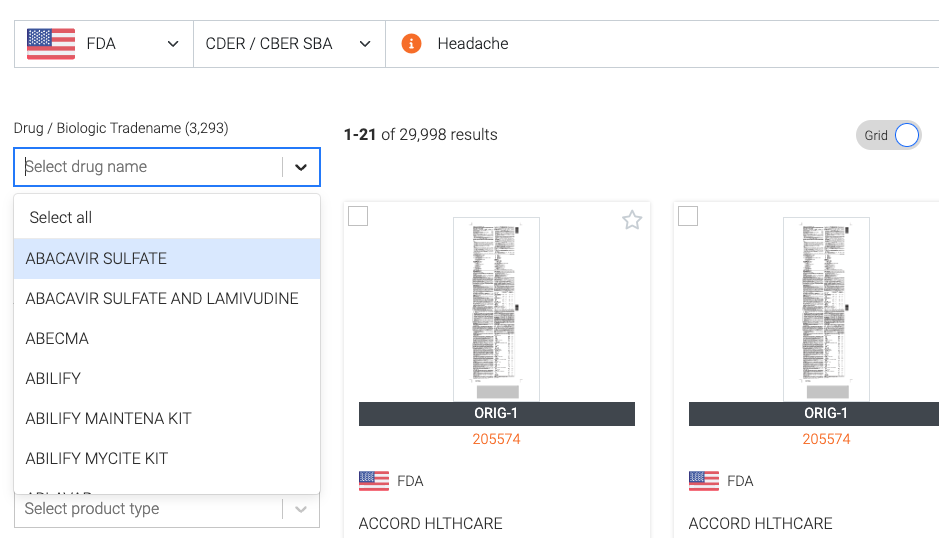Choose ABILIFY MYCITE KIT
The width and height of the screenshot is (939, 538).
(166, 458)
